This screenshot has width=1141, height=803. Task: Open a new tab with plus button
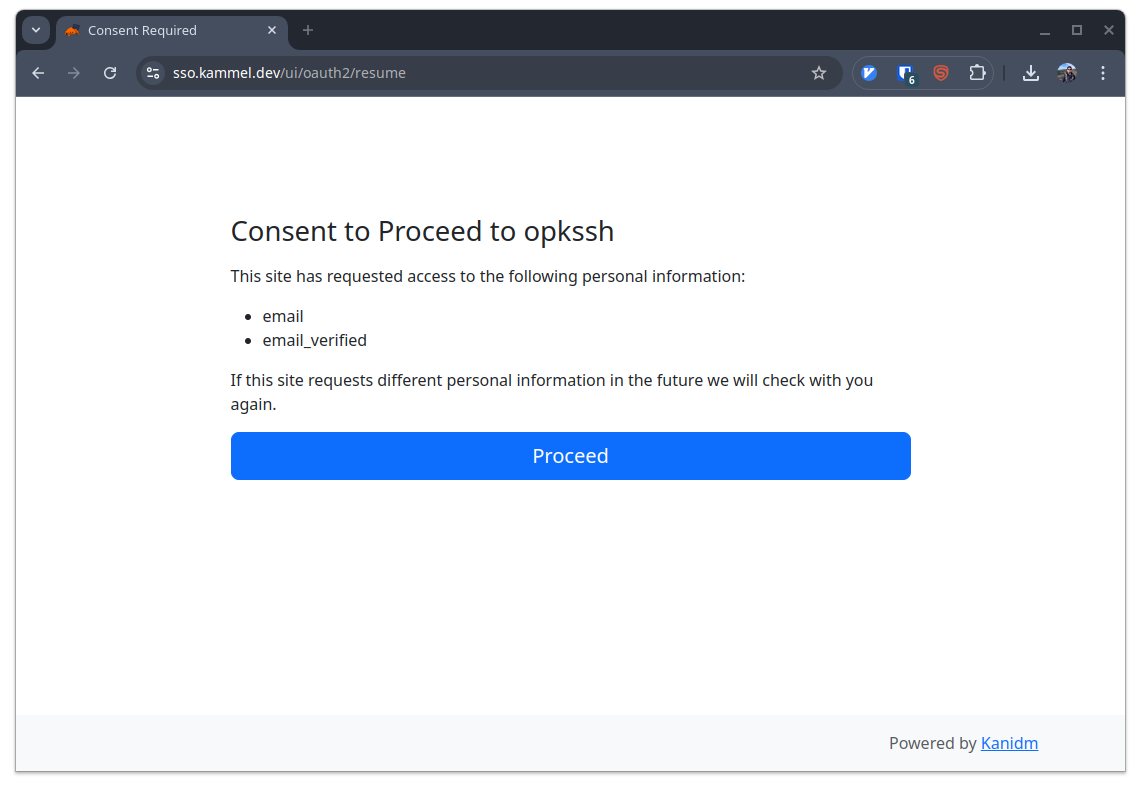pos(308,31)
